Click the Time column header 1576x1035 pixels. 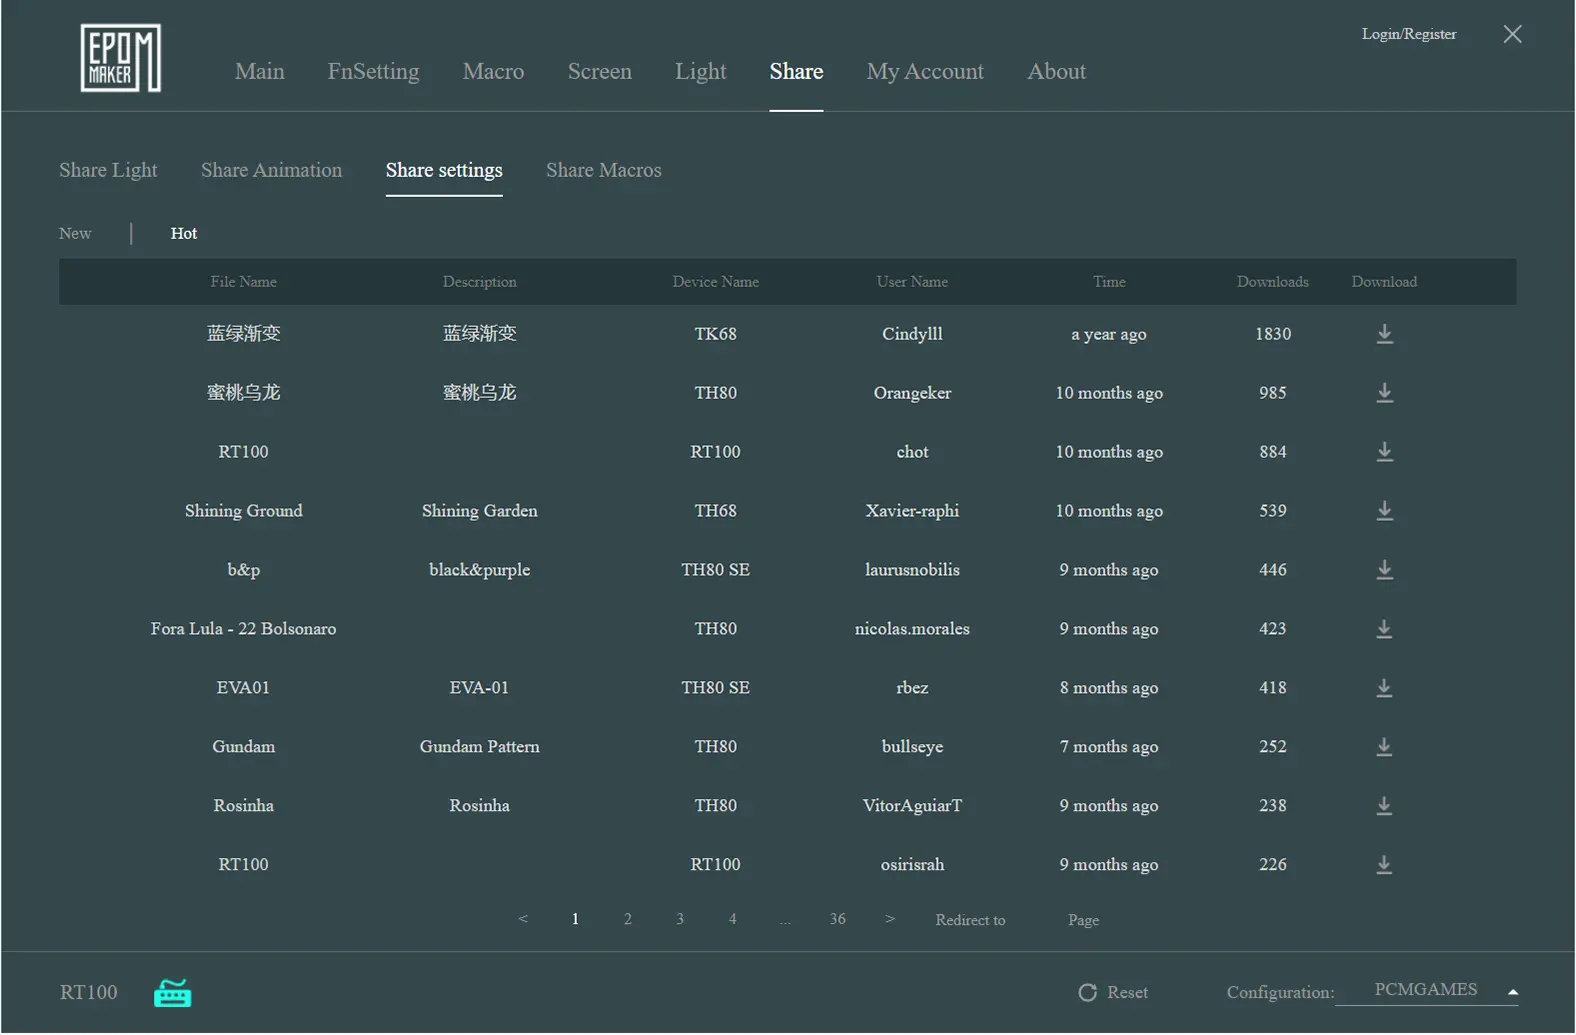1109,282
